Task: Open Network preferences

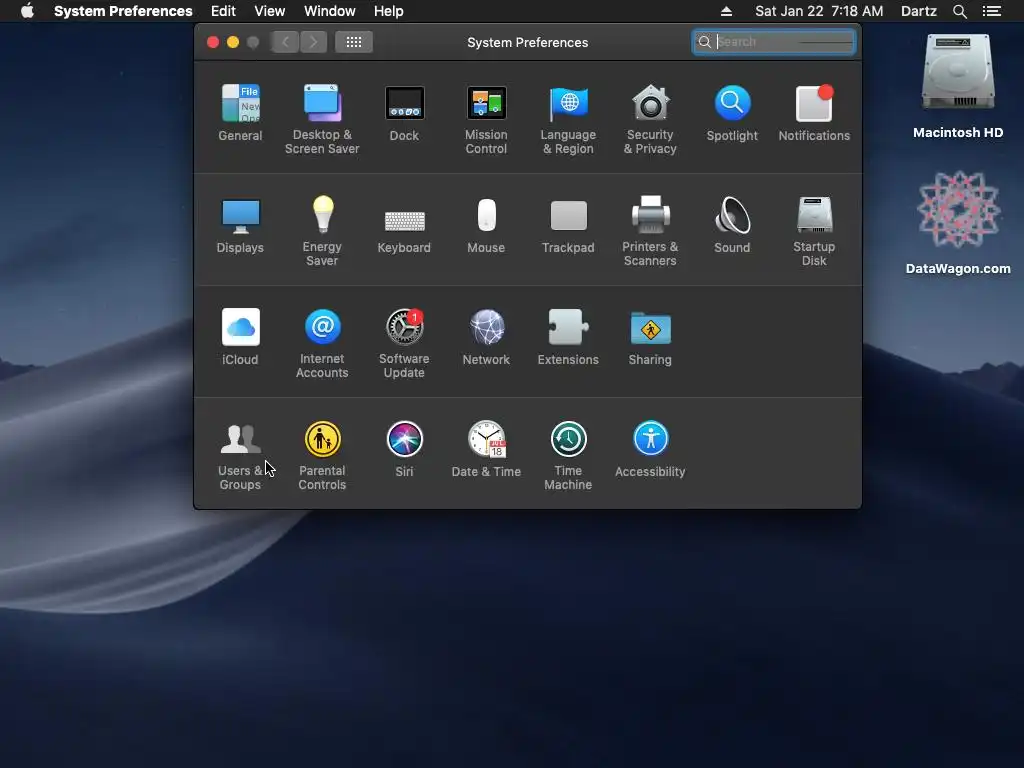Action: [486, 337]
